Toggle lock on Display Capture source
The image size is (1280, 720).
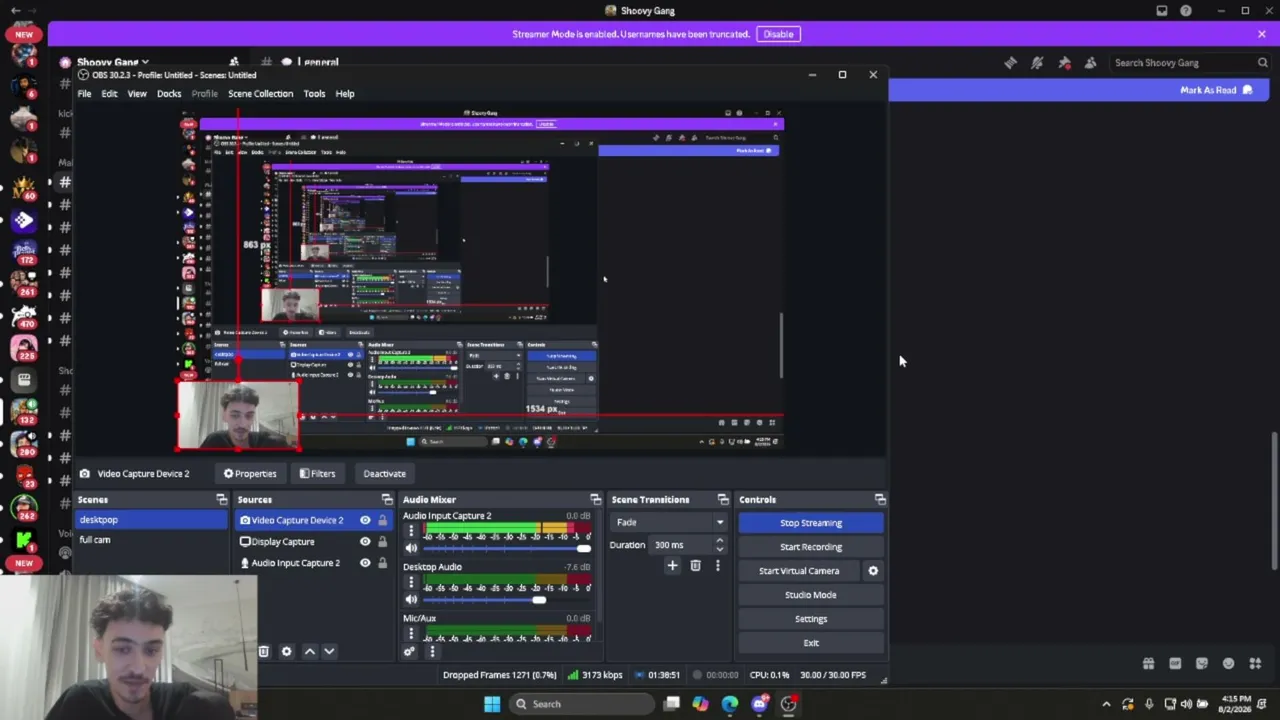click(382, 542)
